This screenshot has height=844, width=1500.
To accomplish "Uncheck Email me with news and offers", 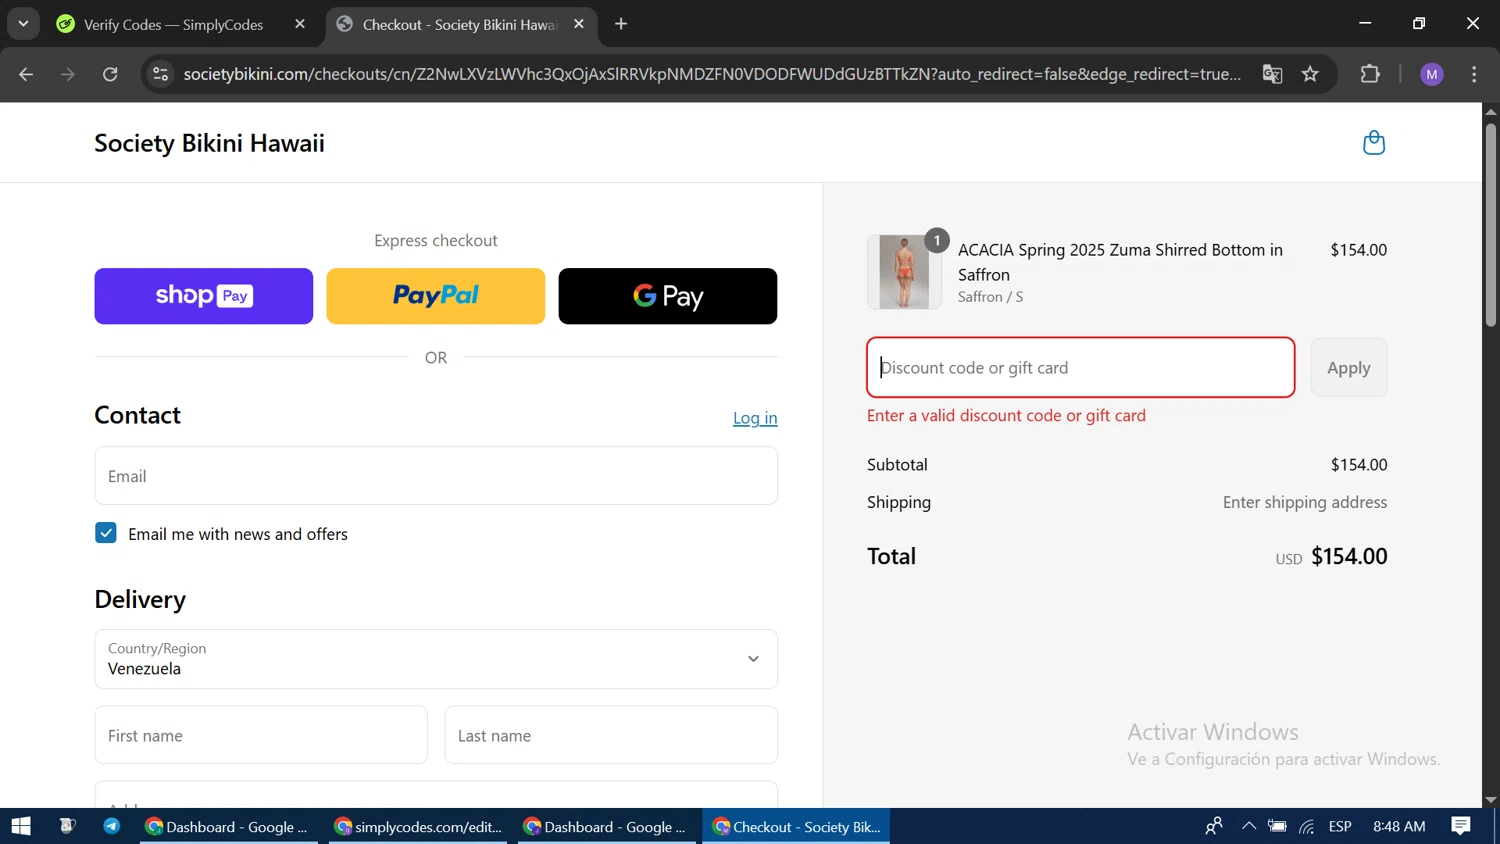I will [x=106, y=533].
